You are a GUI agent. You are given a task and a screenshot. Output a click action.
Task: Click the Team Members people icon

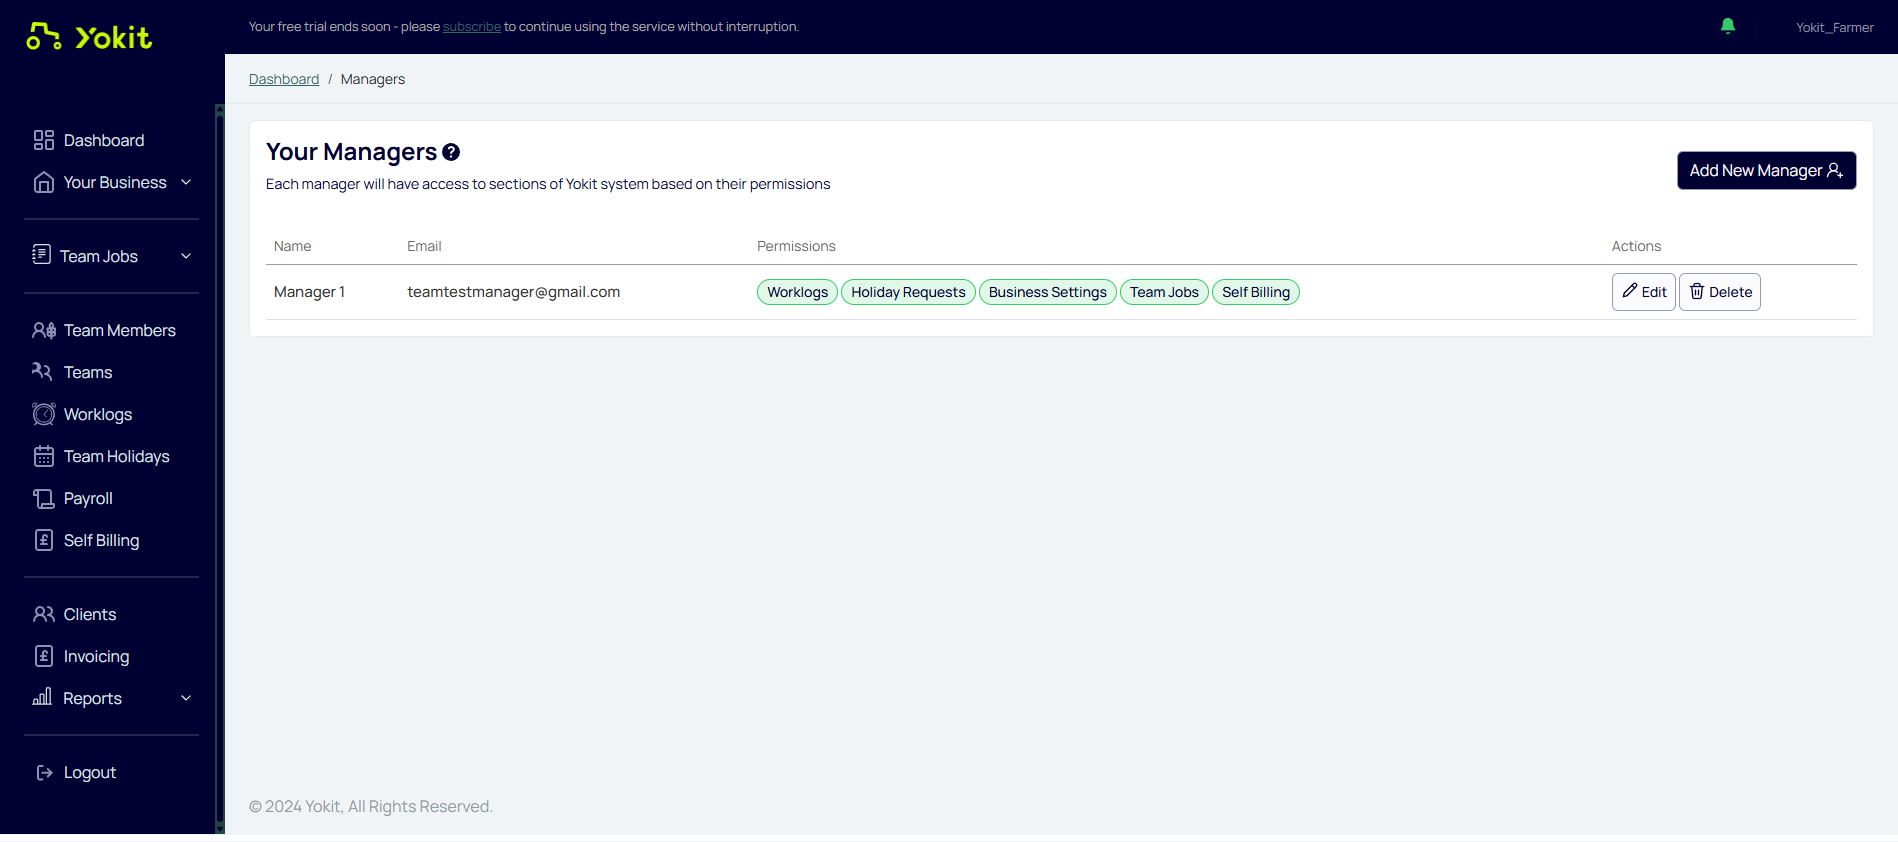44,330
